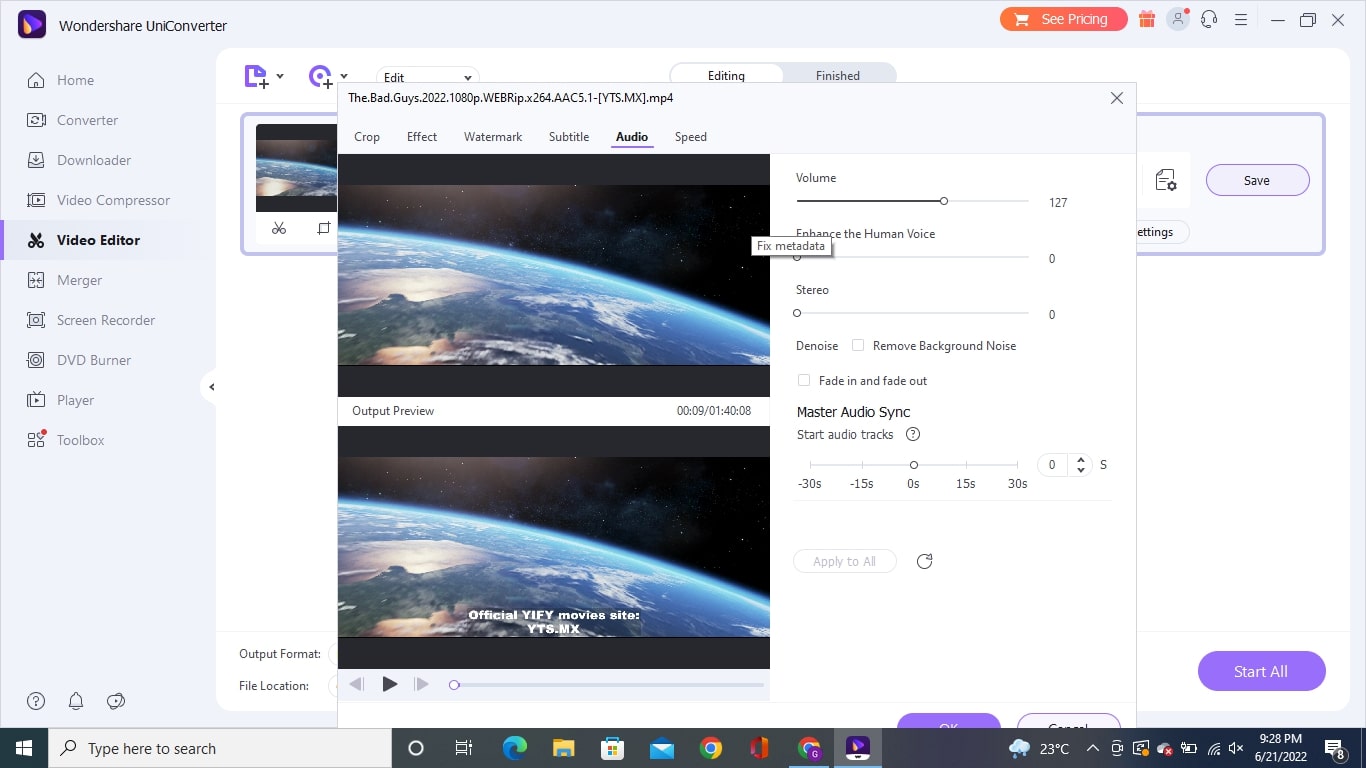Close the audio editing dialog
The width and height of the screenshot is (1366, 768).
click(x=1117, y=98)
